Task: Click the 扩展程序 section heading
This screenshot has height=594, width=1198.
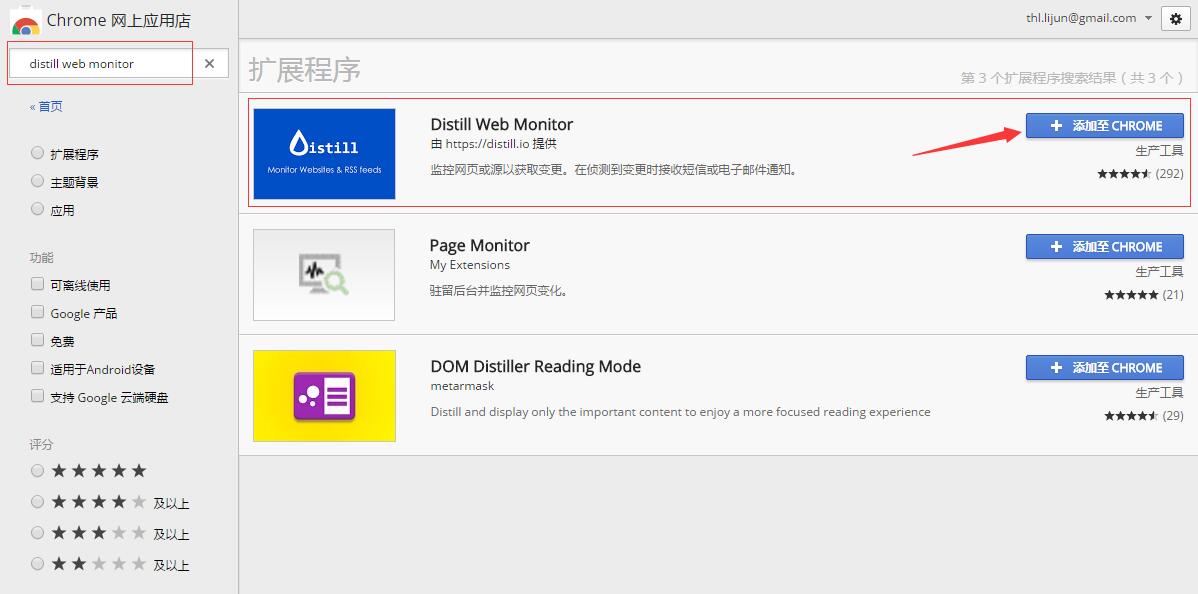Action: click(x=304, y=70)
